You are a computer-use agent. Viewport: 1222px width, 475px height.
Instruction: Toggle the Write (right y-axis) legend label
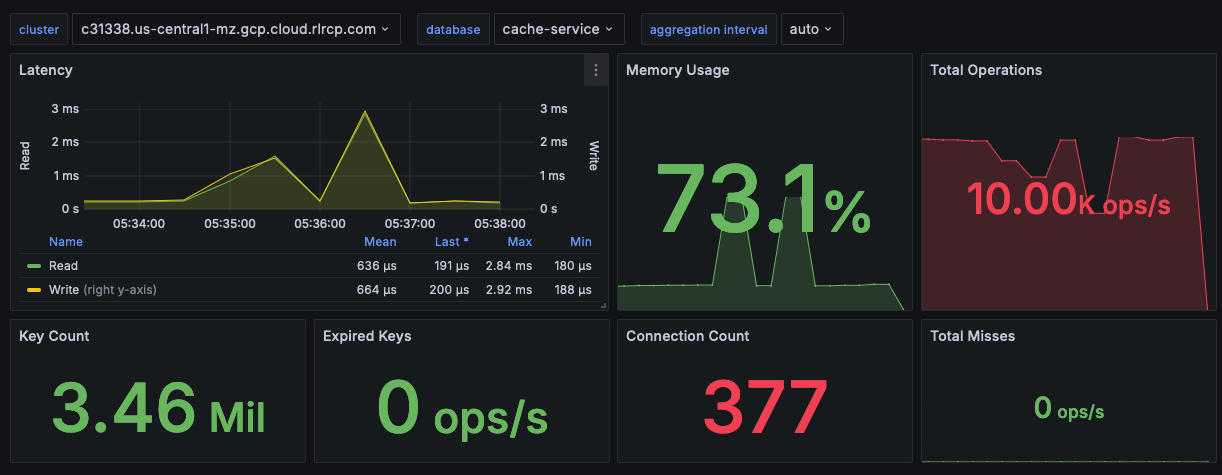point(102,290)
